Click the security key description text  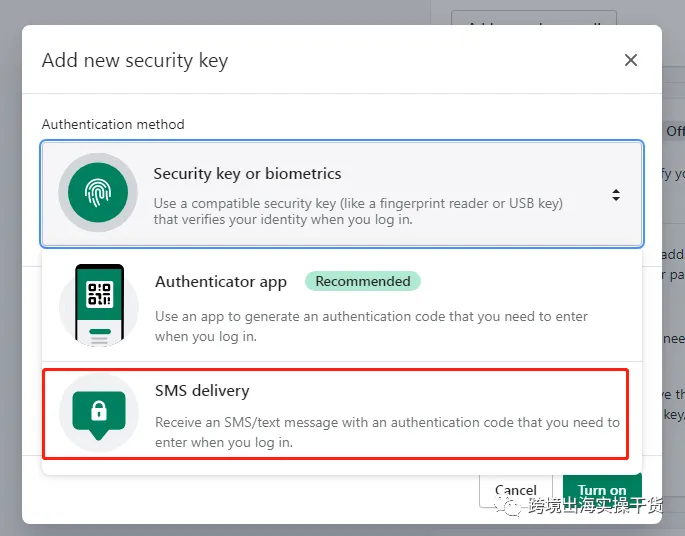pos(358,211)
